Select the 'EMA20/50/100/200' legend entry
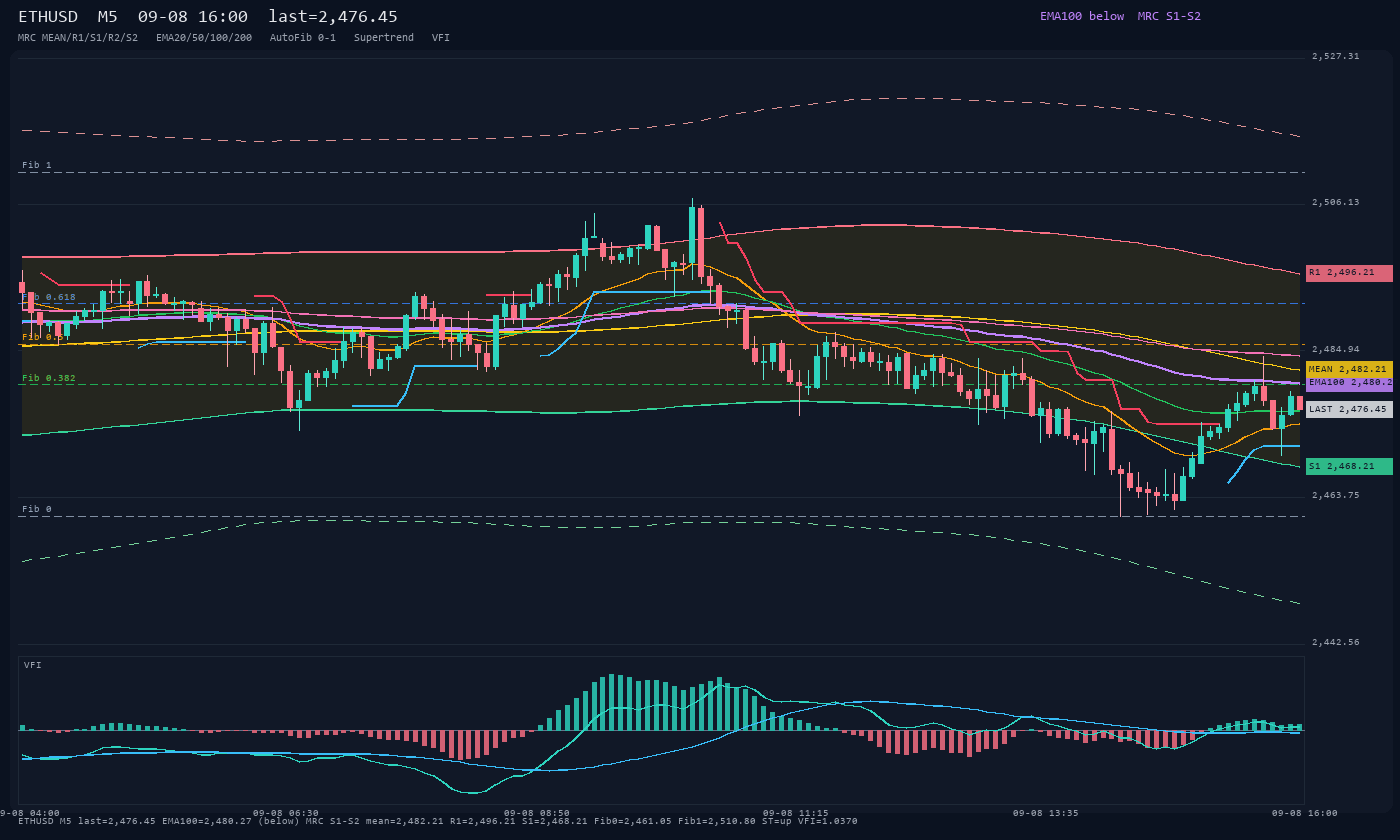 click(204, 37)
